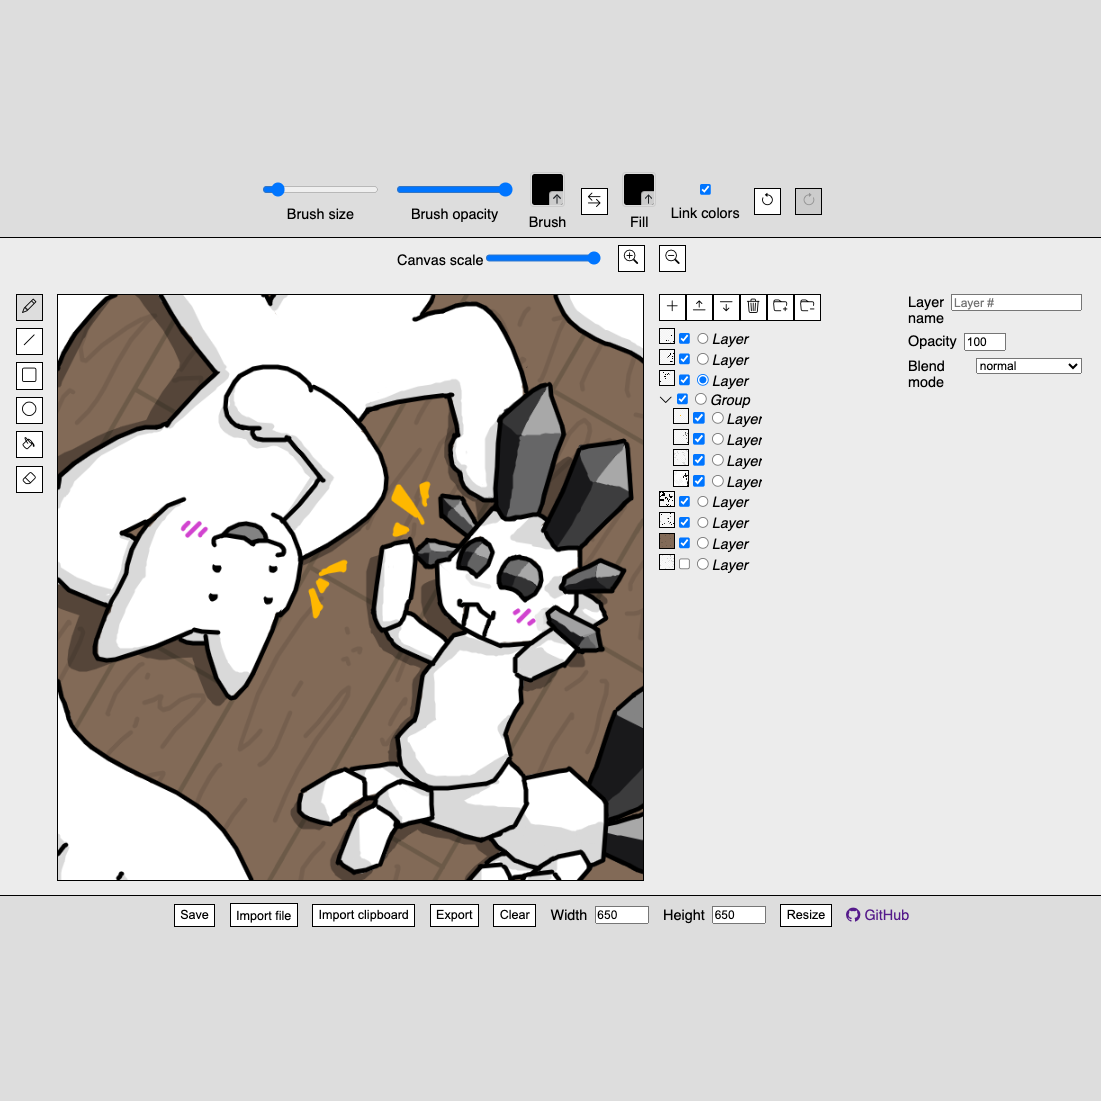
Task: Click the Save button
Action: click(x=195, y=915)
